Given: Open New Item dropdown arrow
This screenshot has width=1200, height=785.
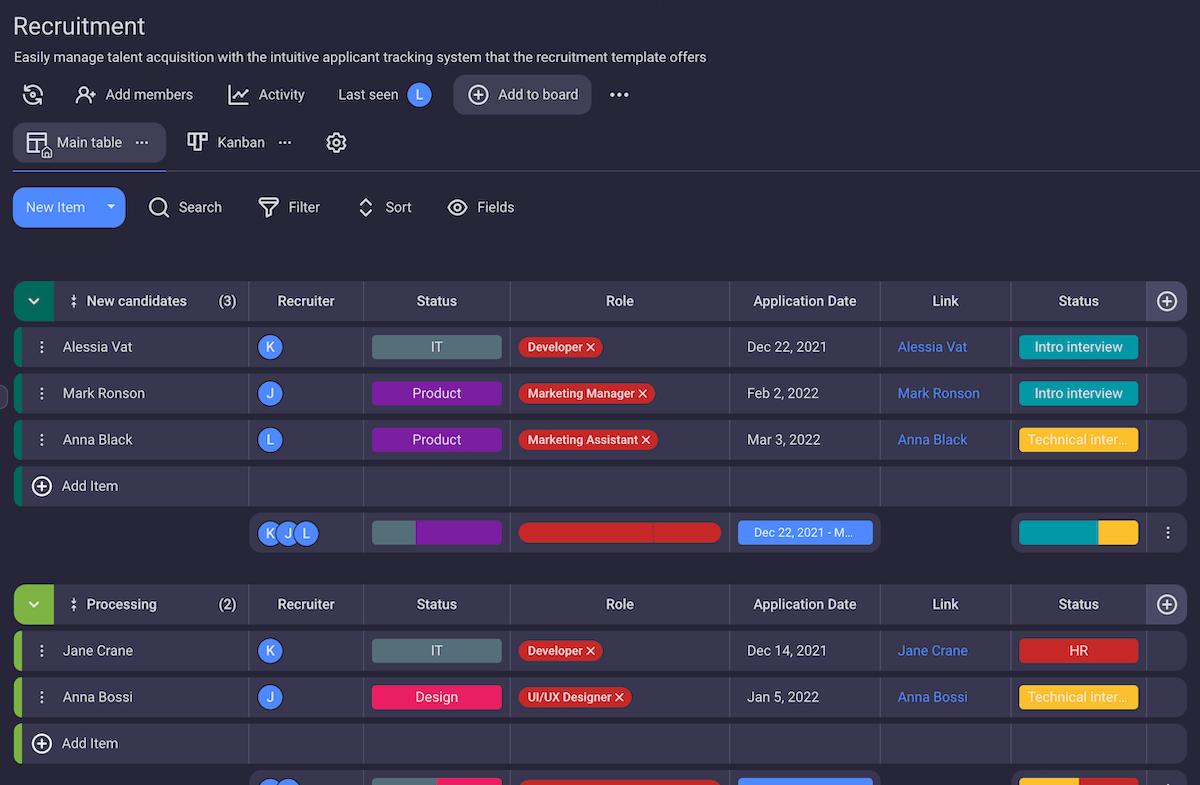Looking at the screenshot, I should pyautogui.click(x=111, y=207).
